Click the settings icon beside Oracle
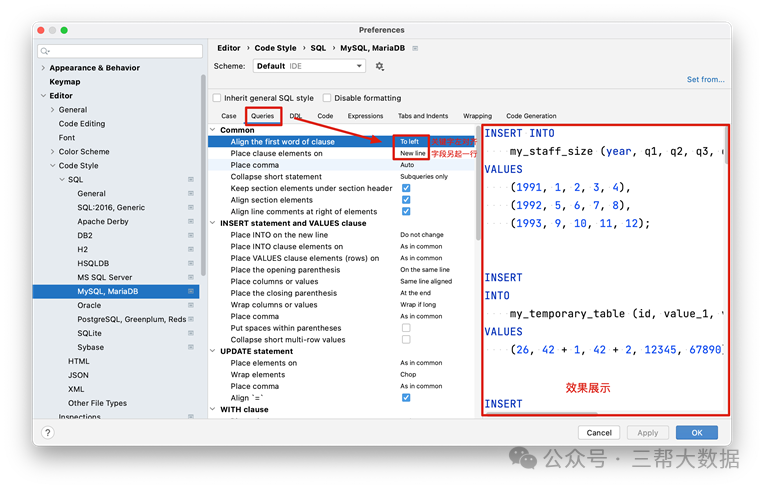Viewport: 764px width, 489px height. (x=191, y=305)
